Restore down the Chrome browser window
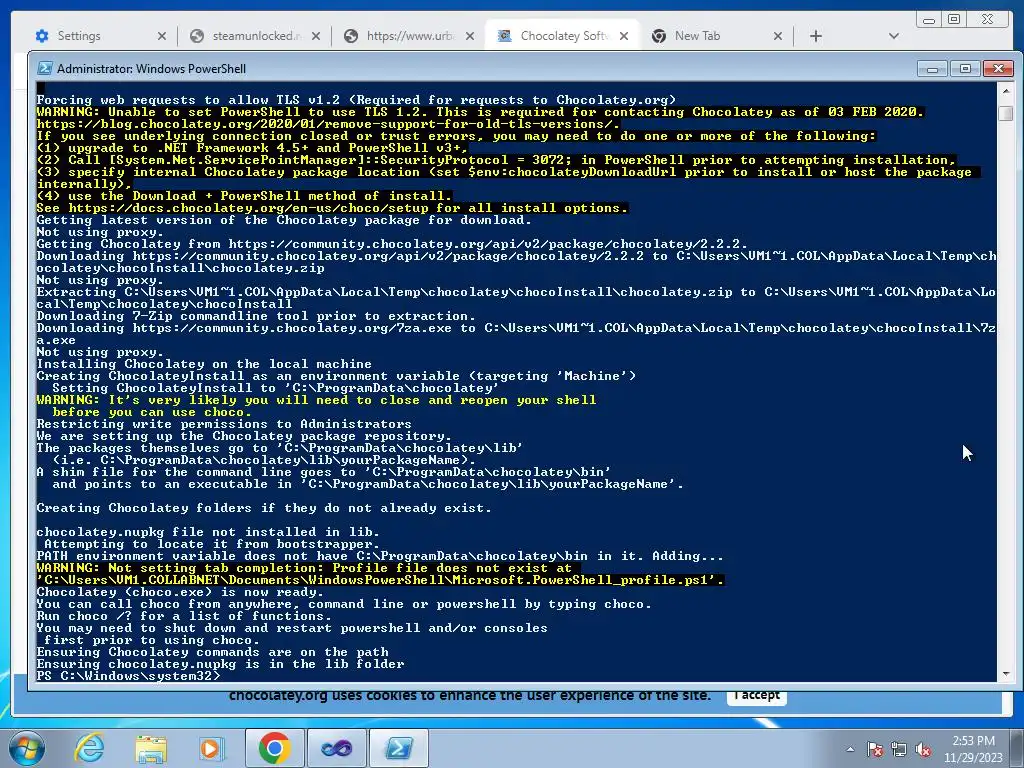Screen dimensions: 1024x768 coord(954,20)
